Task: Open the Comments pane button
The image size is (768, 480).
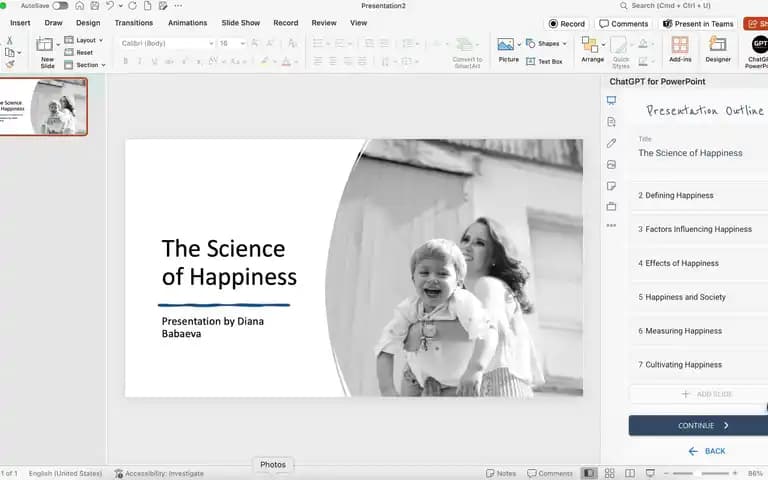Action: pyautogui.click(x=624, y=24)
